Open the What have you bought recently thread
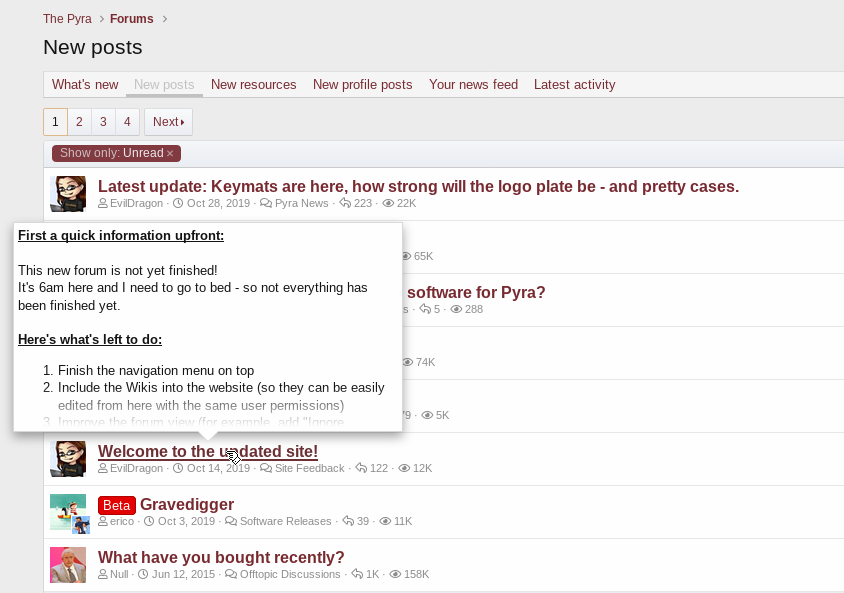The height and width of the screenshot is (593, 844). tap(221, 557)
